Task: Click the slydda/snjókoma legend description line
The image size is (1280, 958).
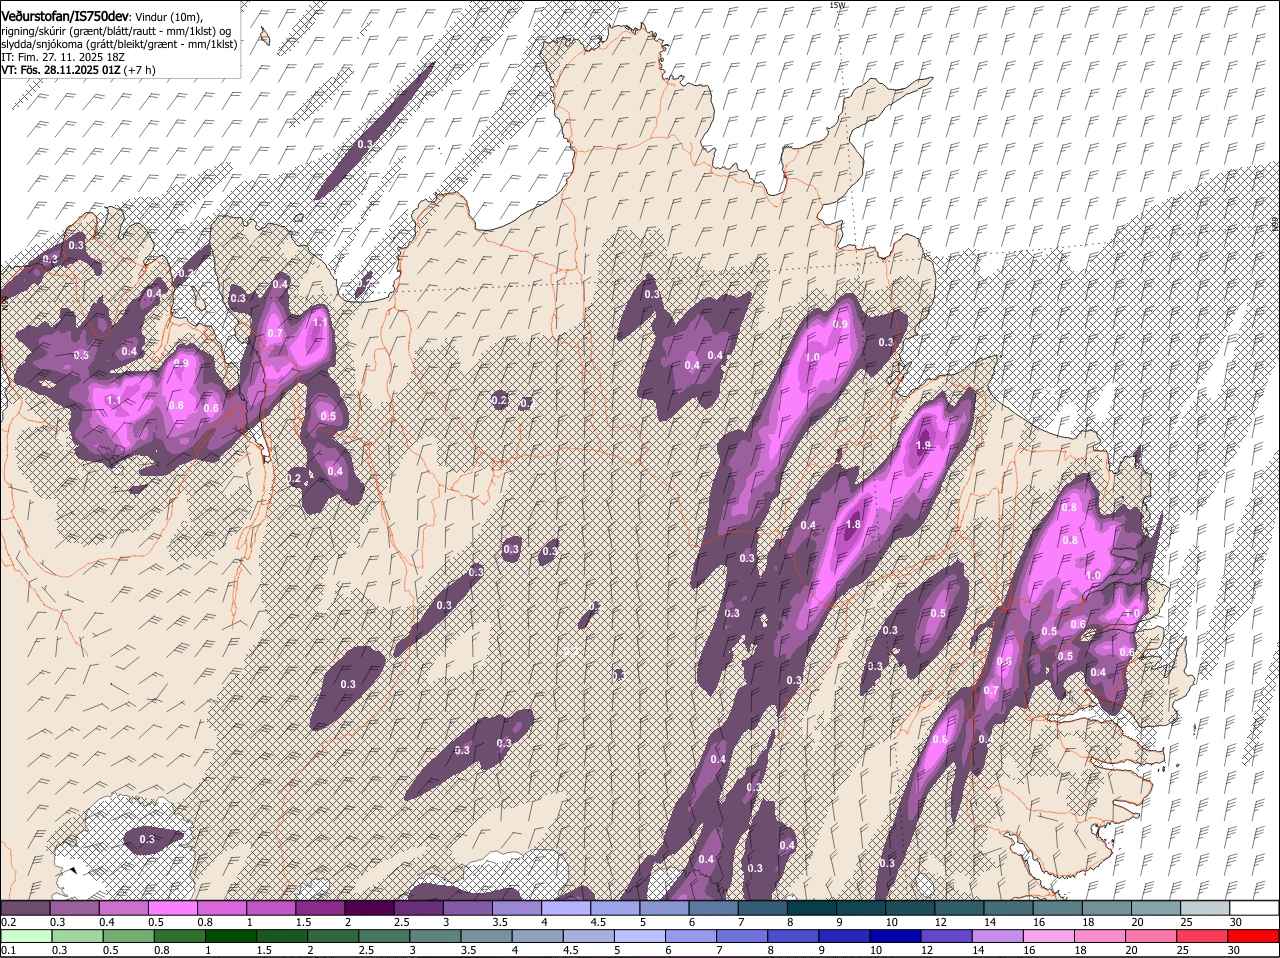Action: click(119, 44)
